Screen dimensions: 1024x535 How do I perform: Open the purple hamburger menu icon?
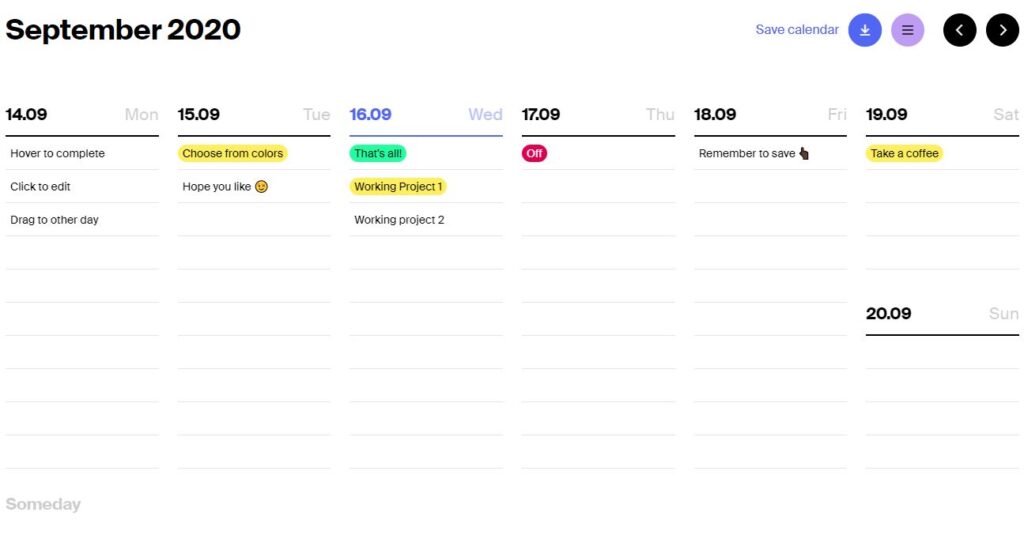point(907,30)
